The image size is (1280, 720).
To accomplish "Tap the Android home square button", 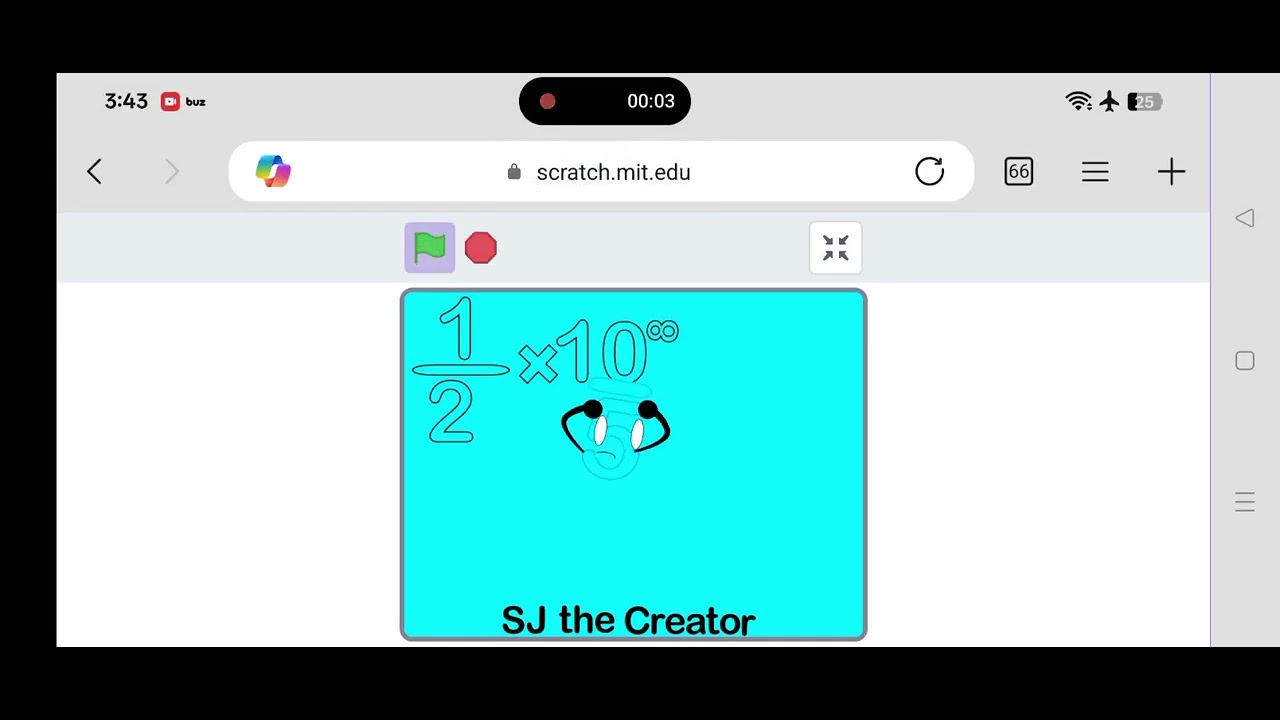I will (x=1245, y=361).
